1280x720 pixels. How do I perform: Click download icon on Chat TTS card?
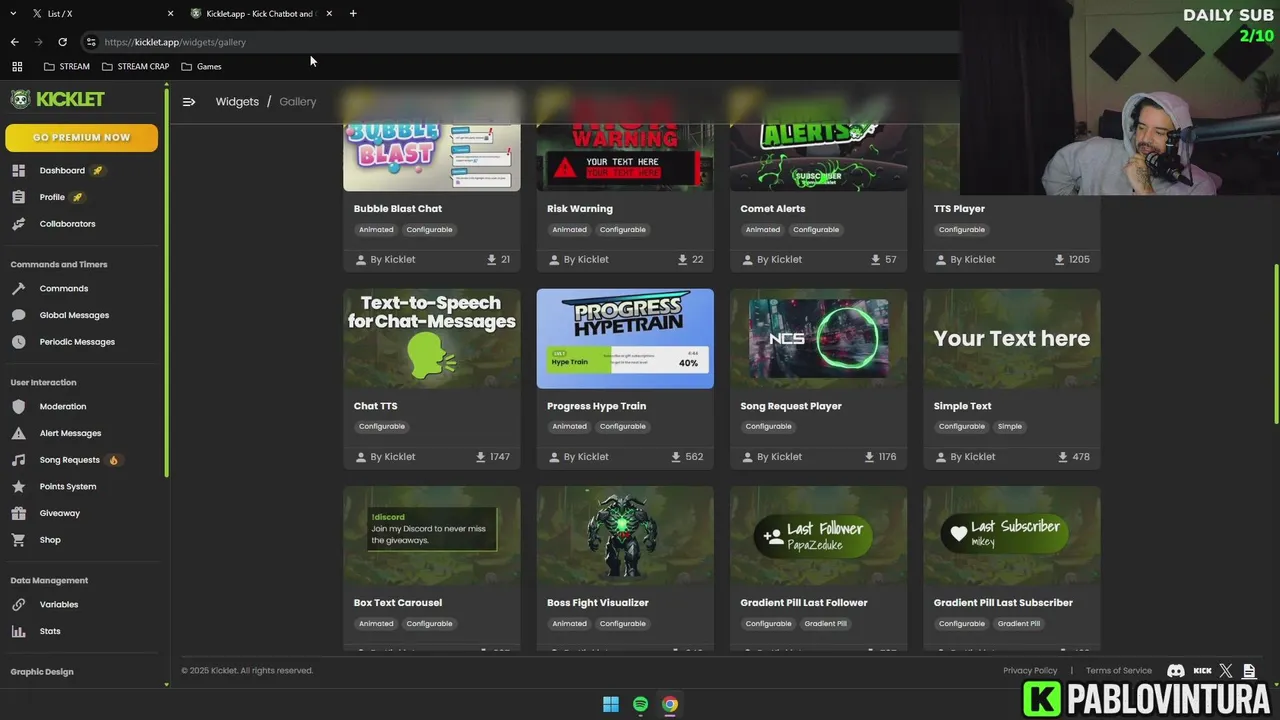(481, 457)
